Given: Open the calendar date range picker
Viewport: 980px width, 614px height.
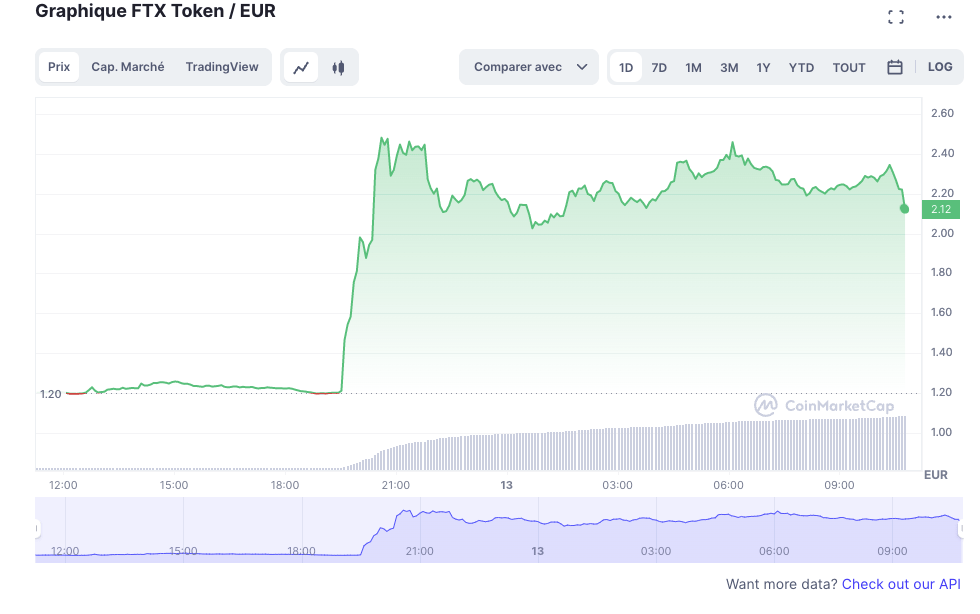Looking at the screenshot, I should click(x=894, y=67).
